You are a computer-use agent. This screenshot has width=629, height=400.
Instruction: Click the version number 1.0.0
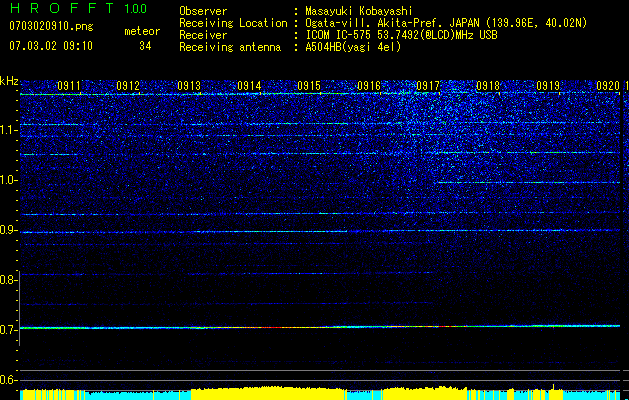tap(135, 8)
